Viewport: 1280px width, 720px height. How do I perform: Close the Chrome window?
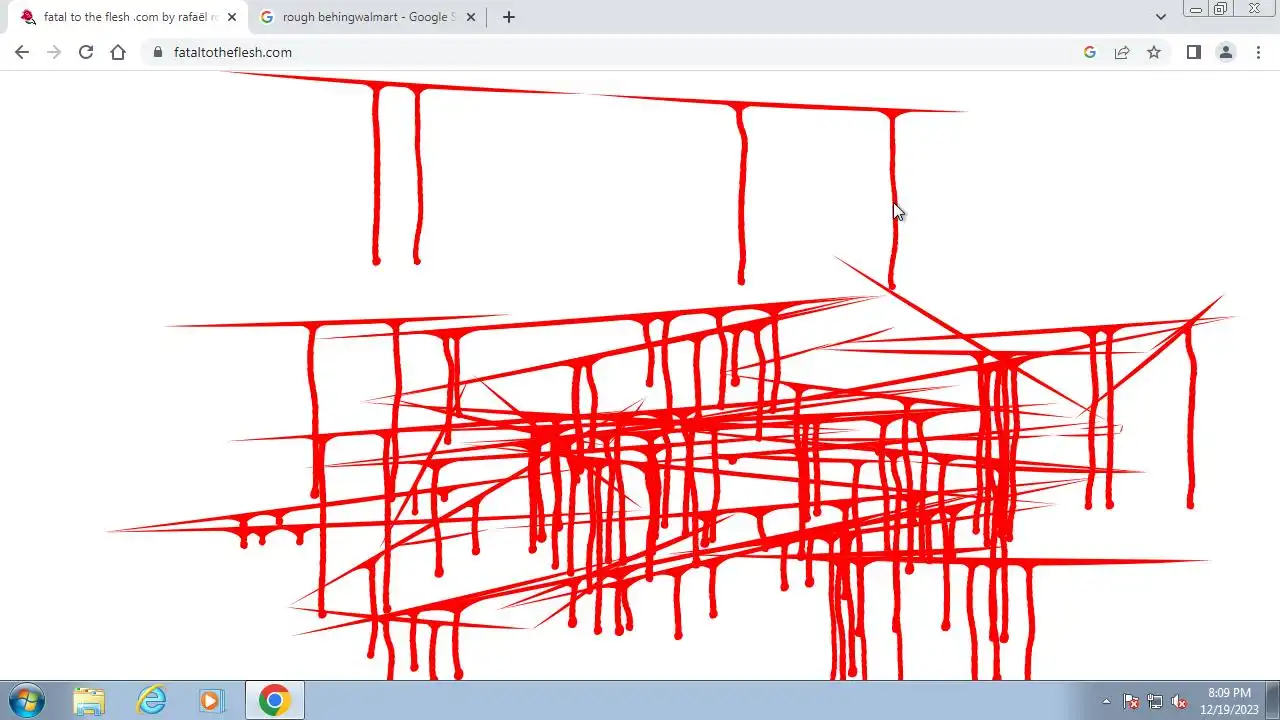coord(1254,9)
